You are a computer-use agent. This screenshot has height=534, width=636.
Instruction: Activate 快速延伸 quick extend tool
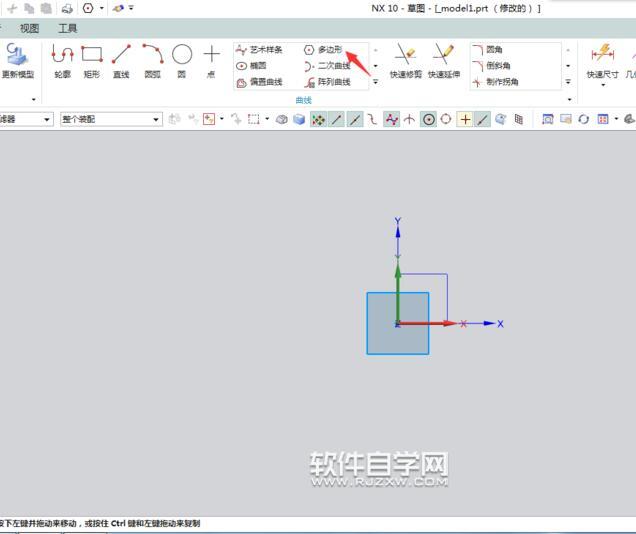point(444,61)
